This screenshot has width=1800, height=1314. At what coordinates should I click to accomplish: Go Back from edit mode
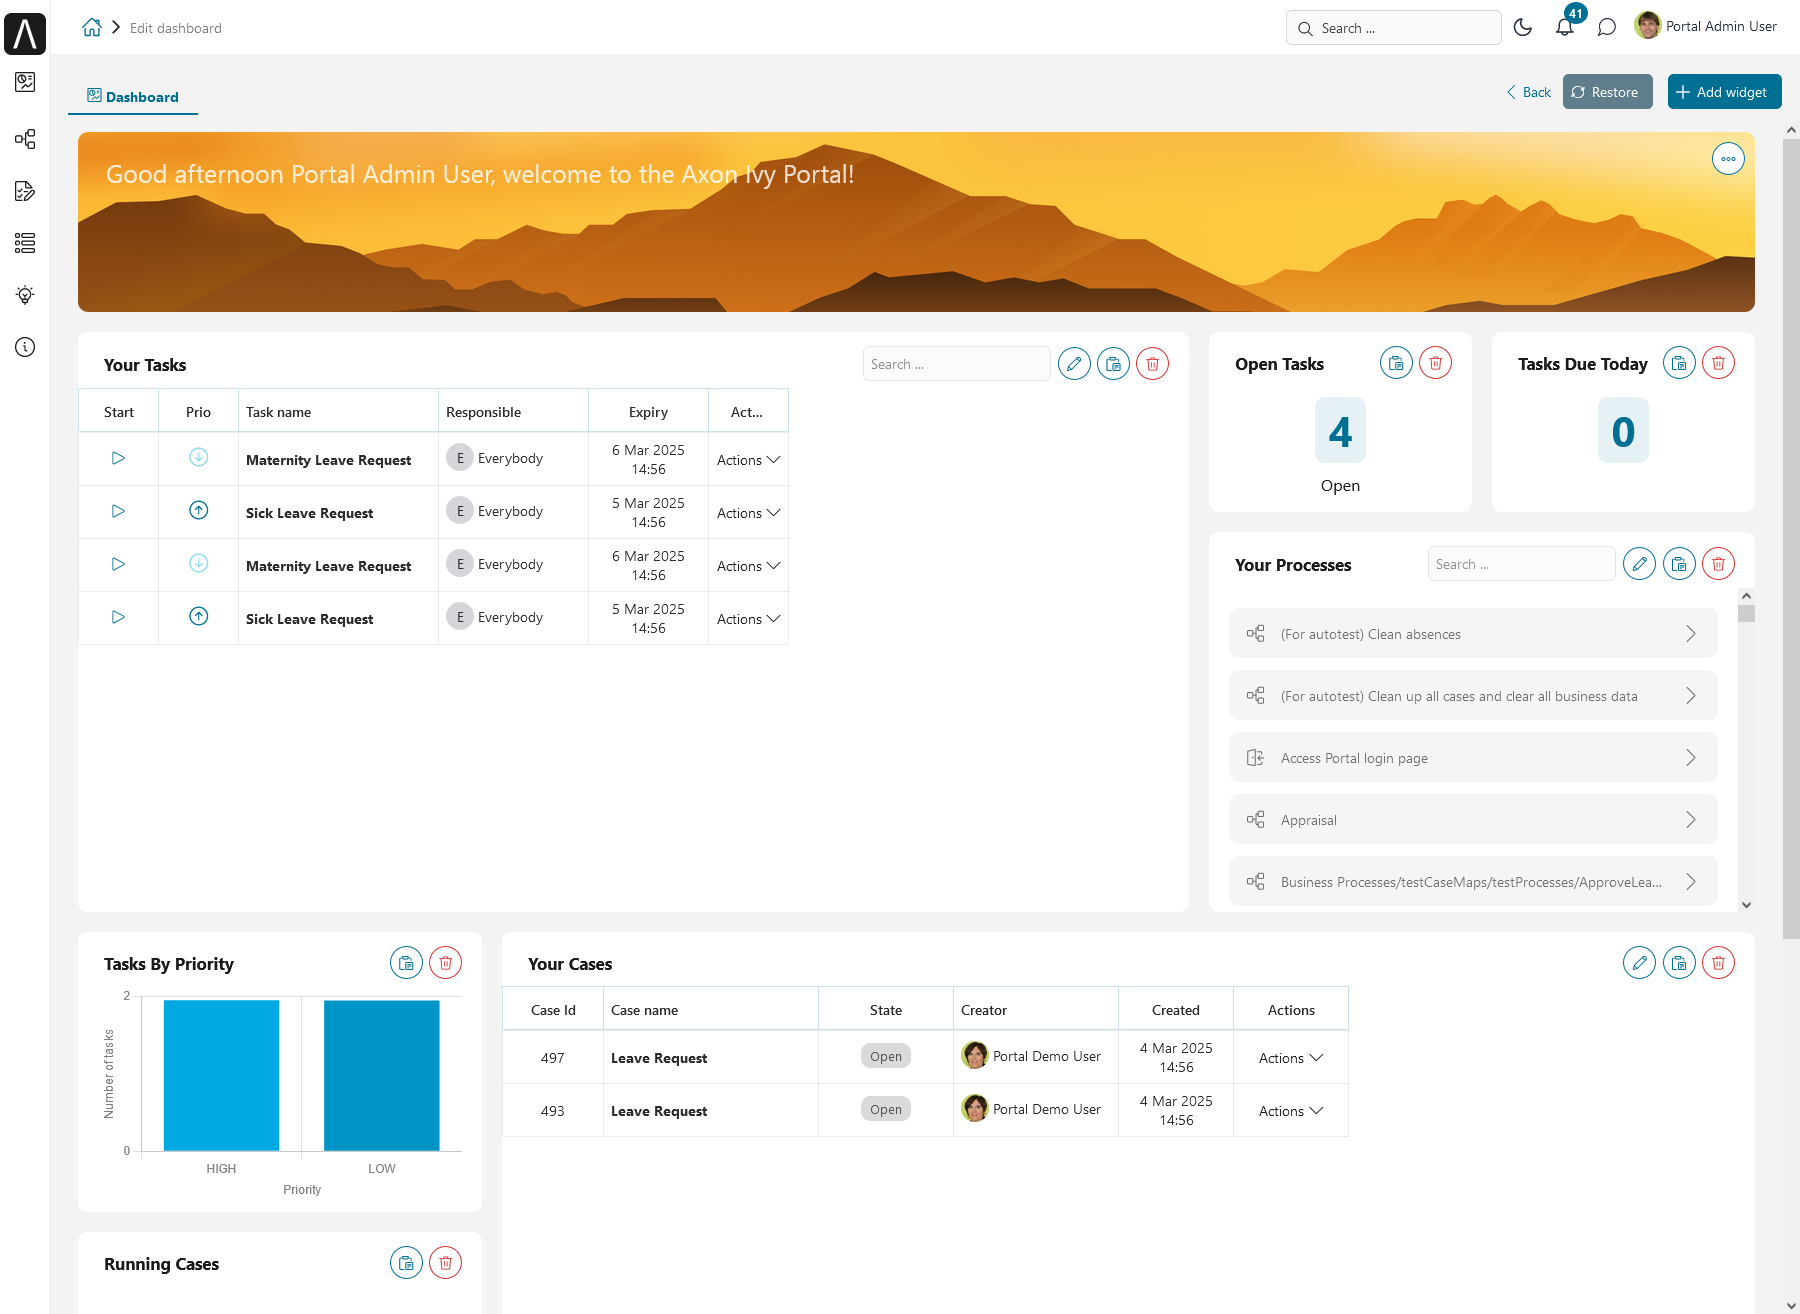[x=1529, y=92]
